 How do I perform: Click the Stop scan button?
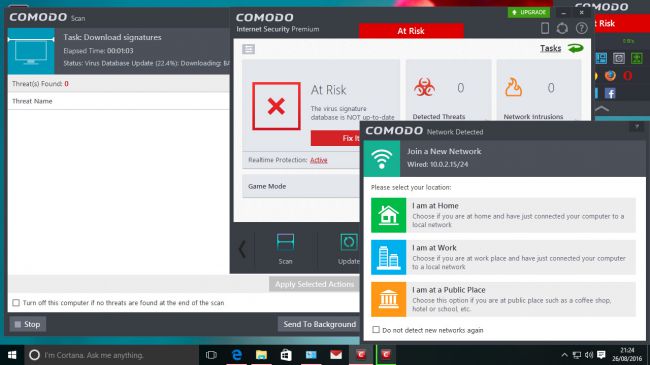(x=28, y=324)
